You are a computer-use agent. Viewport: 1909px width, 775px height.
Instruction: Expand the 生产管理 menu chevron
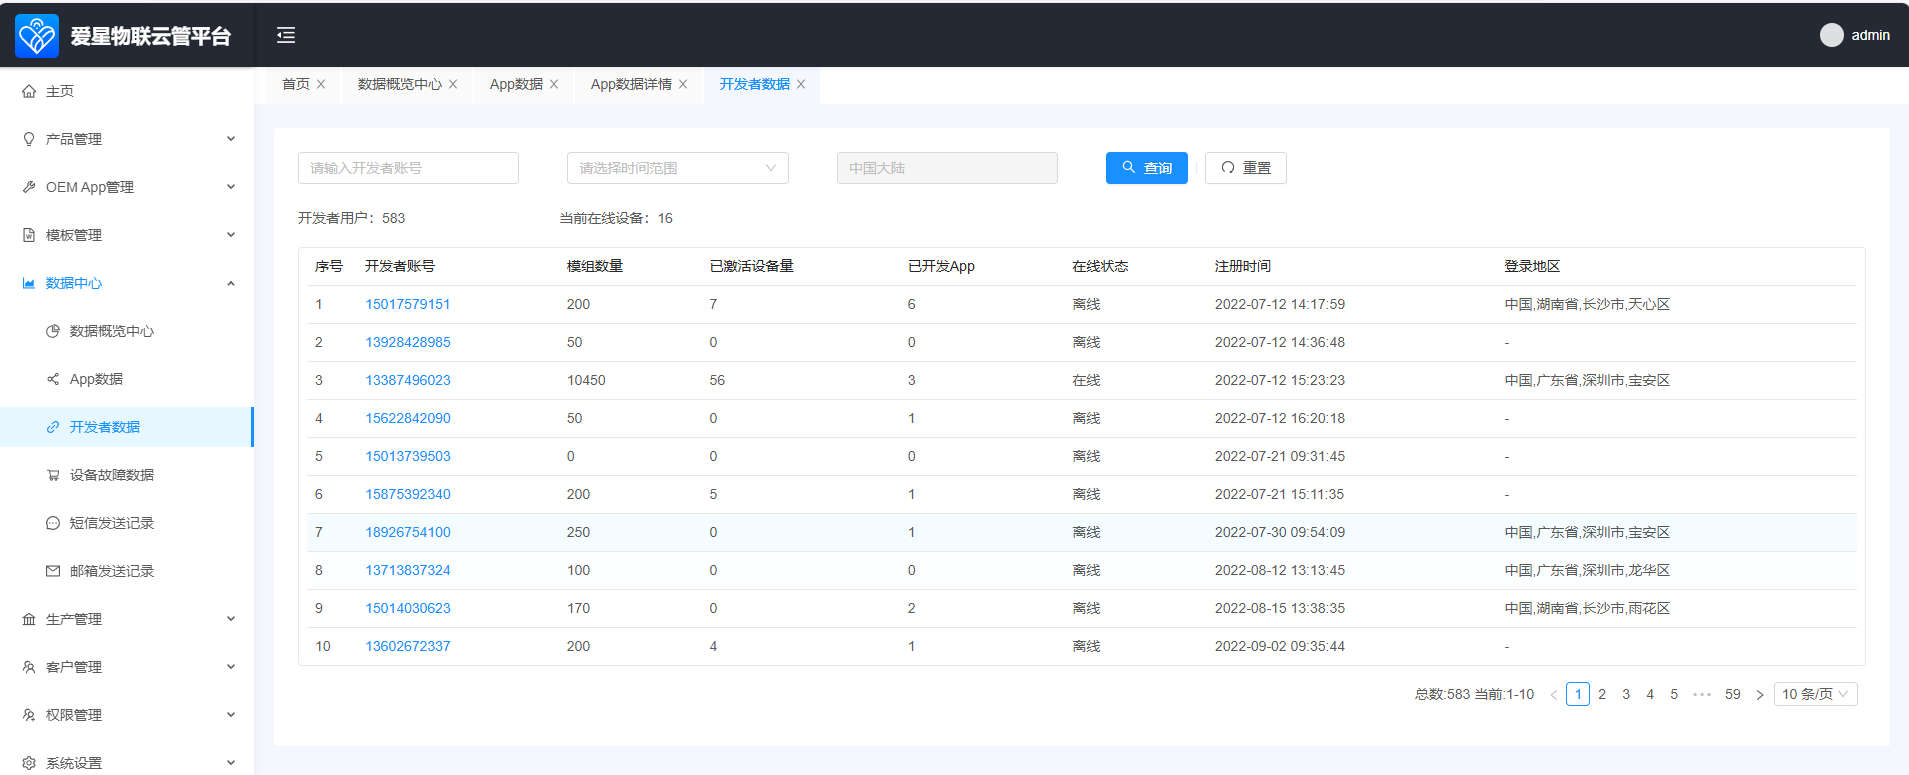[231, 619]
